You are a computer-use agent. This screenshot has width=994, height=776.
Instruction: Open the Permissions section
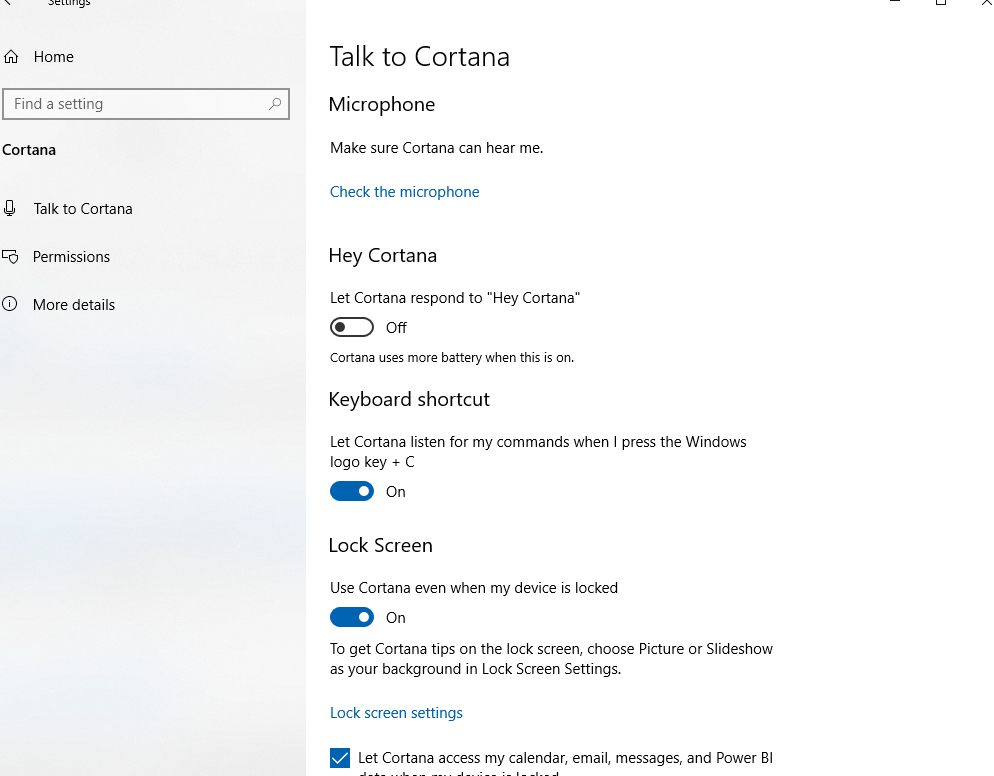(x=71, y=257)
